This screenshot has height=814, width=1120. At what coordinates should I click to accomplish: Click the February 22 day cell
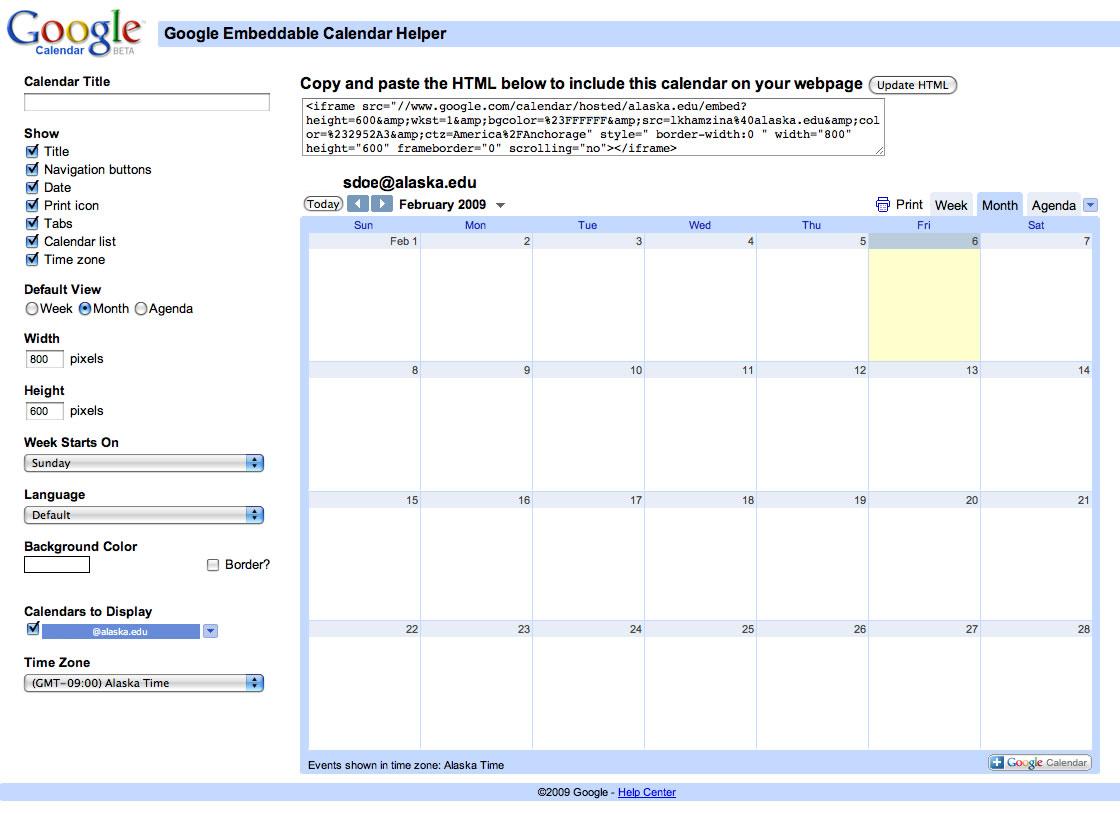pyautogui.click(x=364, y=685)
